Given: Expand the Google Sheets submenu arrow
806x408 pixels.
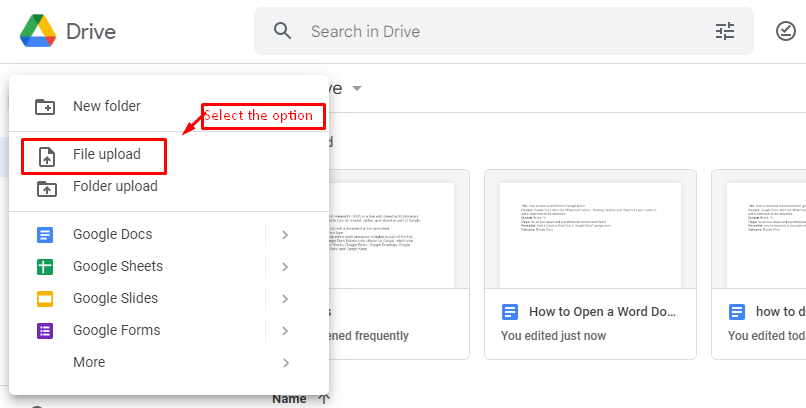Looking at the screenshot, I should click(x=285, y=267).
